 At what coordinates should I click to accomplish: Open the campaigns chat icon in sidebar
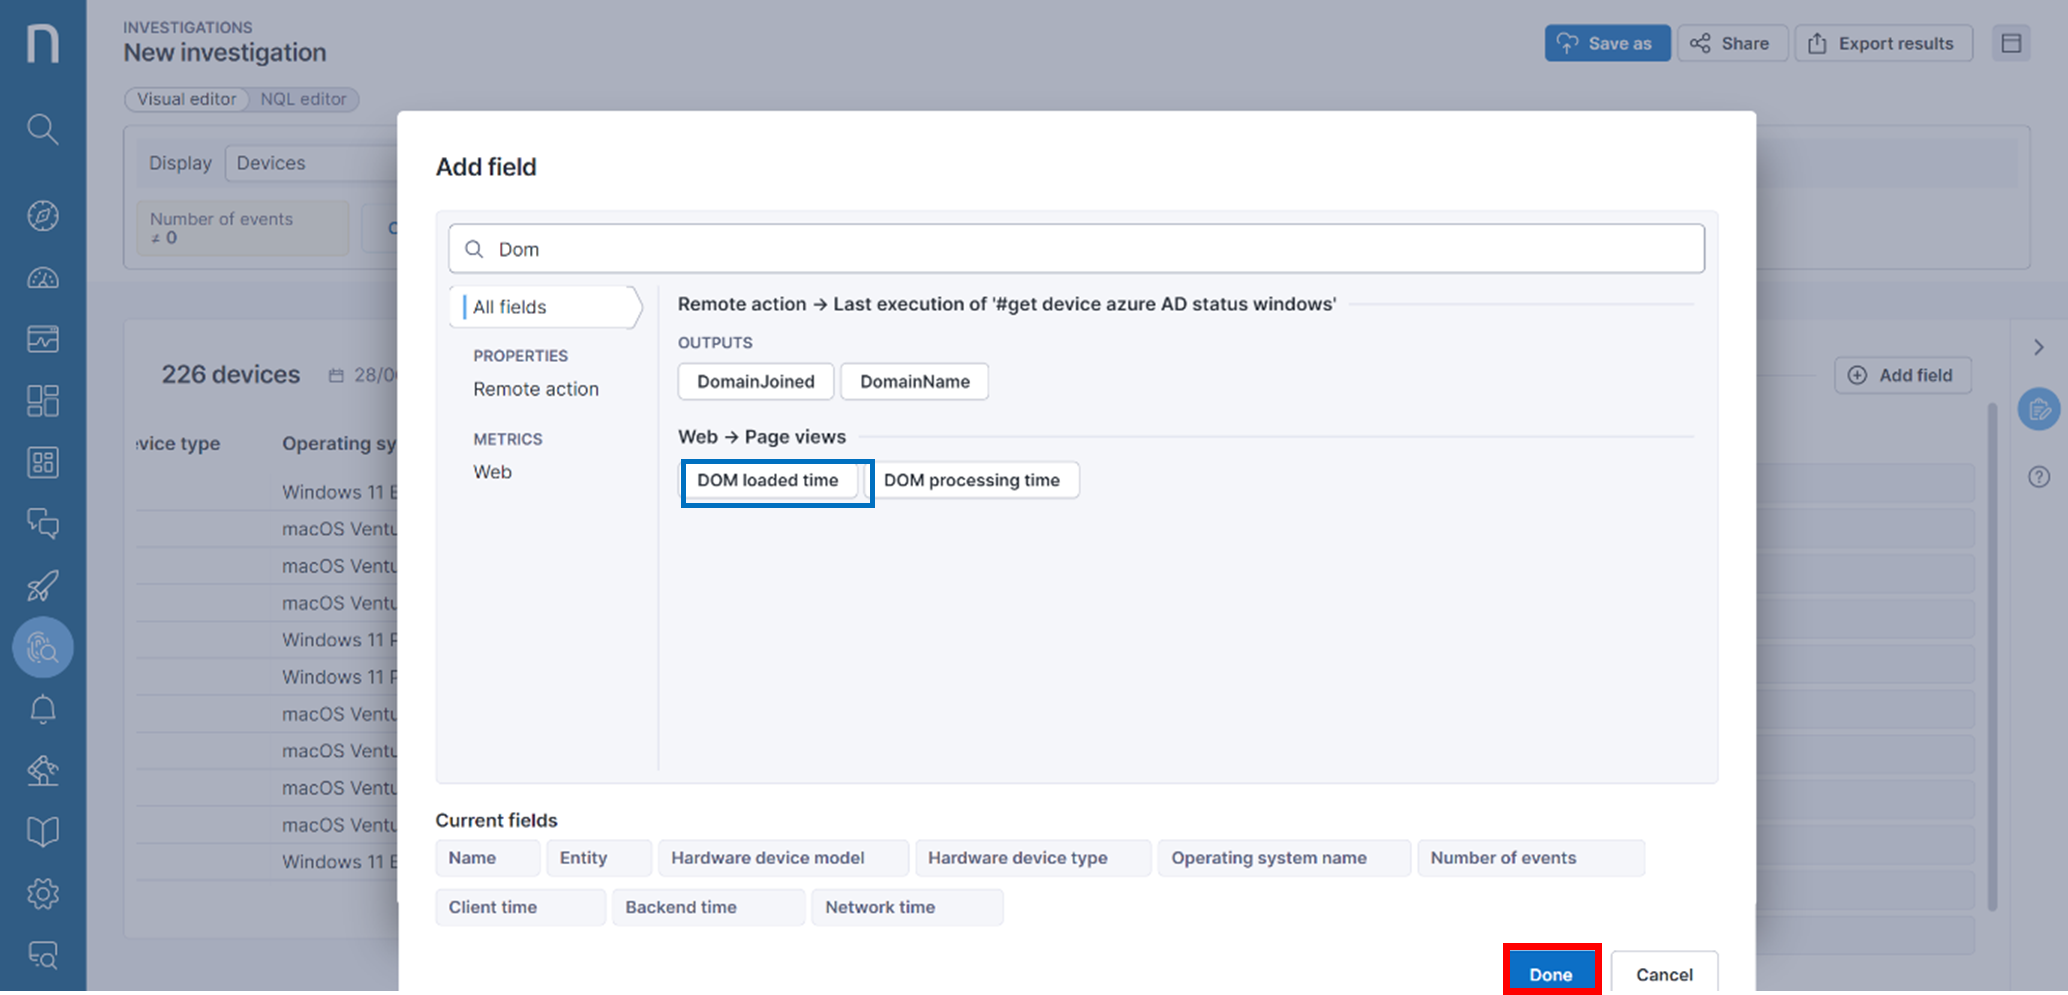[x=42, y=523]
